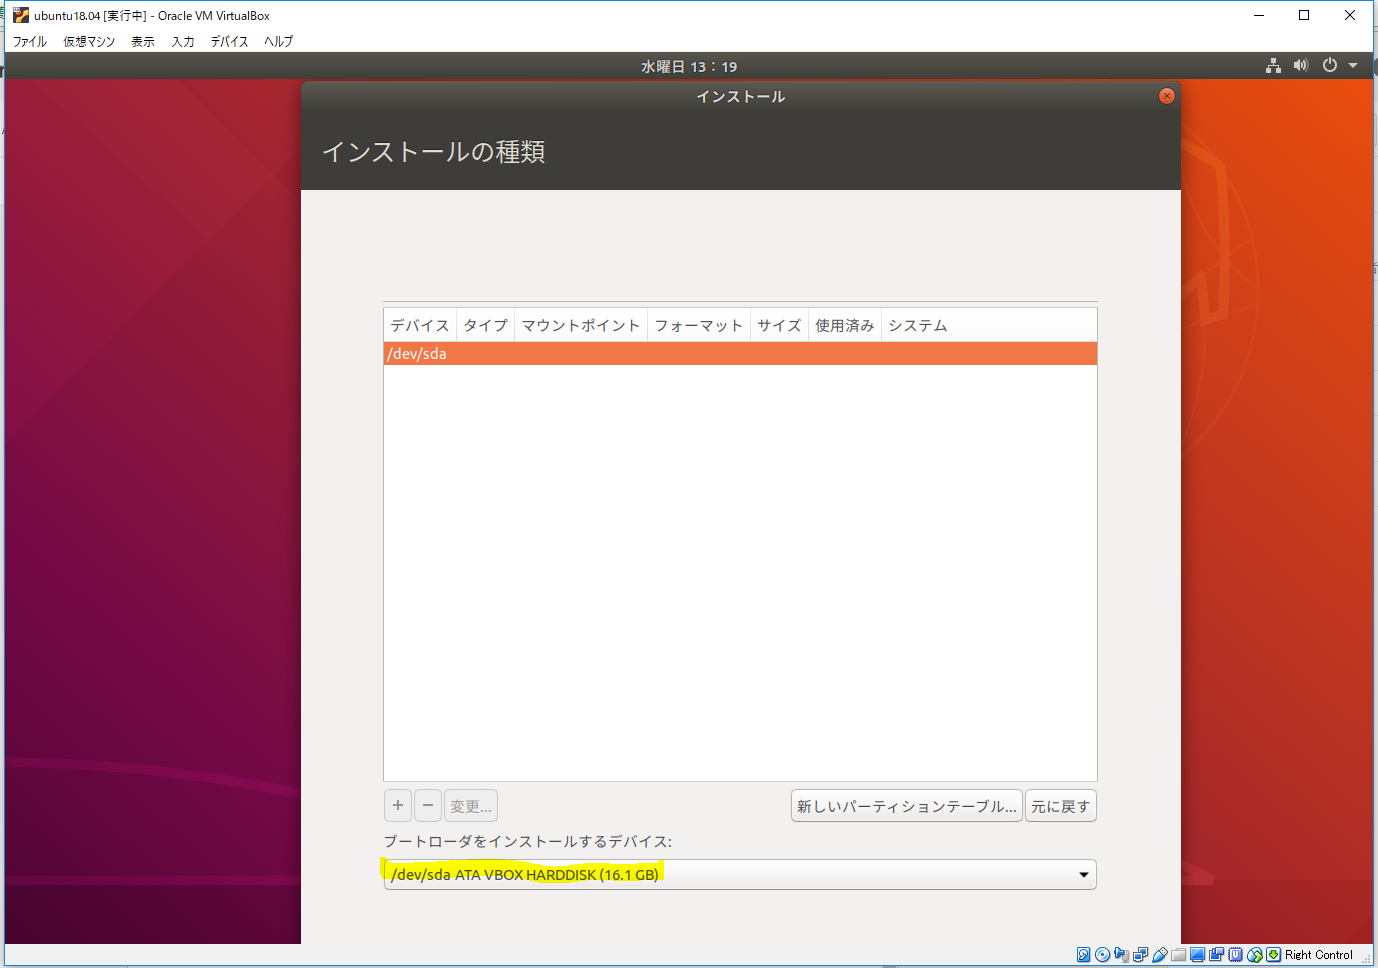The width and height of the screenshot is (1378, 968).
Task: Expand the system menu arrow in top panel
Action: pyautogui.click(x=1353, y=66)
